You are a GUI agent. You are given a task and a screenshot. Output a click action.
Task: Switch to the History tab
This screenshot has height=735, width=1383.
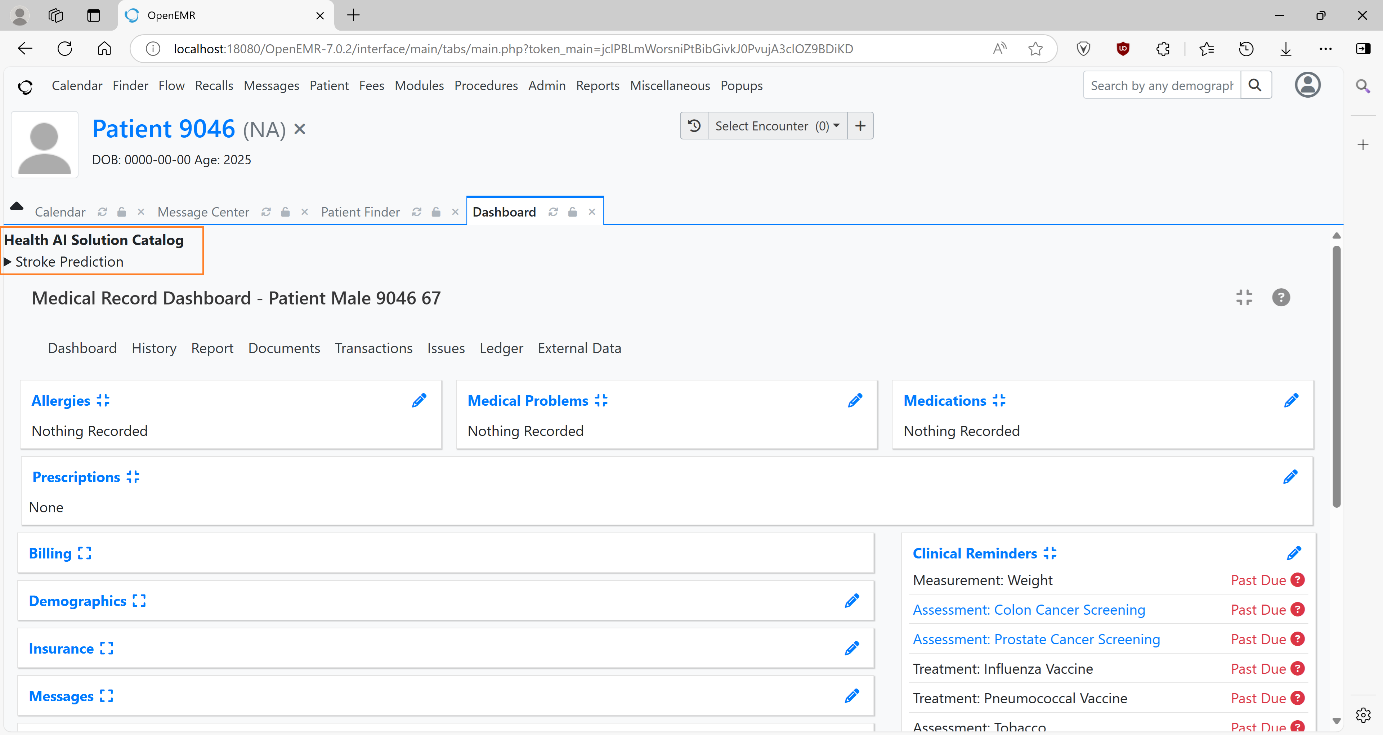point(154,348)
